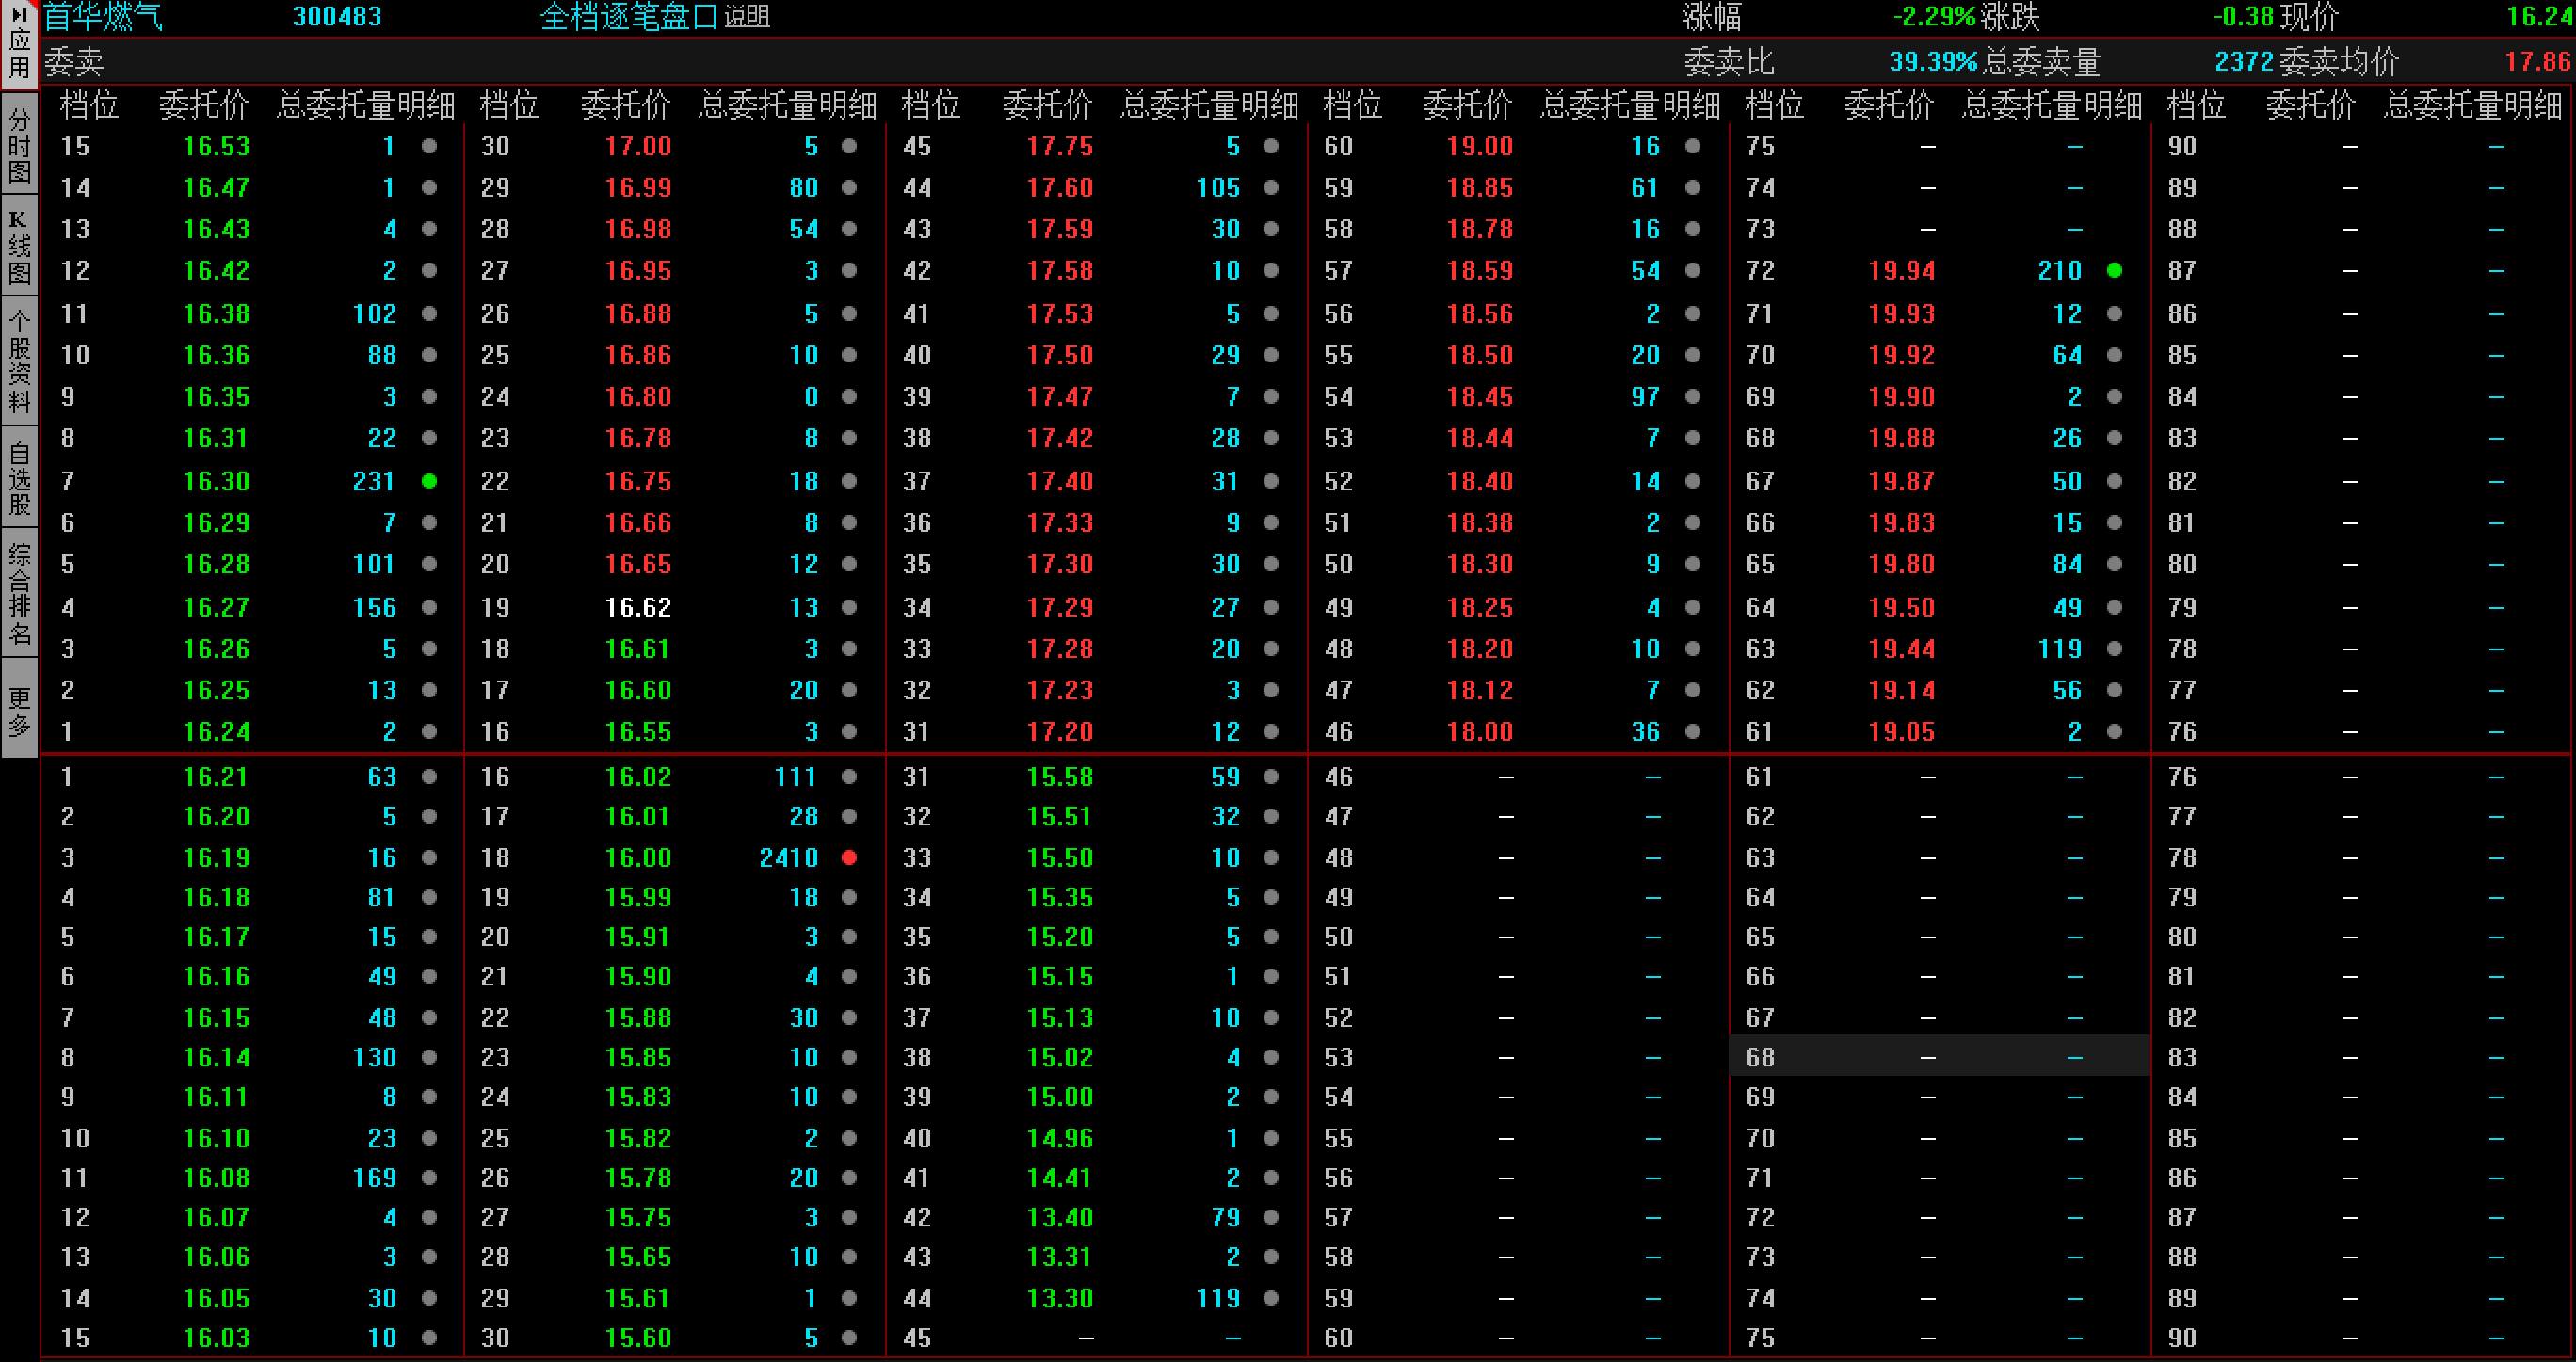Click the quantity 105 at sell price 17.60
2576x1362 pixels.
pos(1218,187)
